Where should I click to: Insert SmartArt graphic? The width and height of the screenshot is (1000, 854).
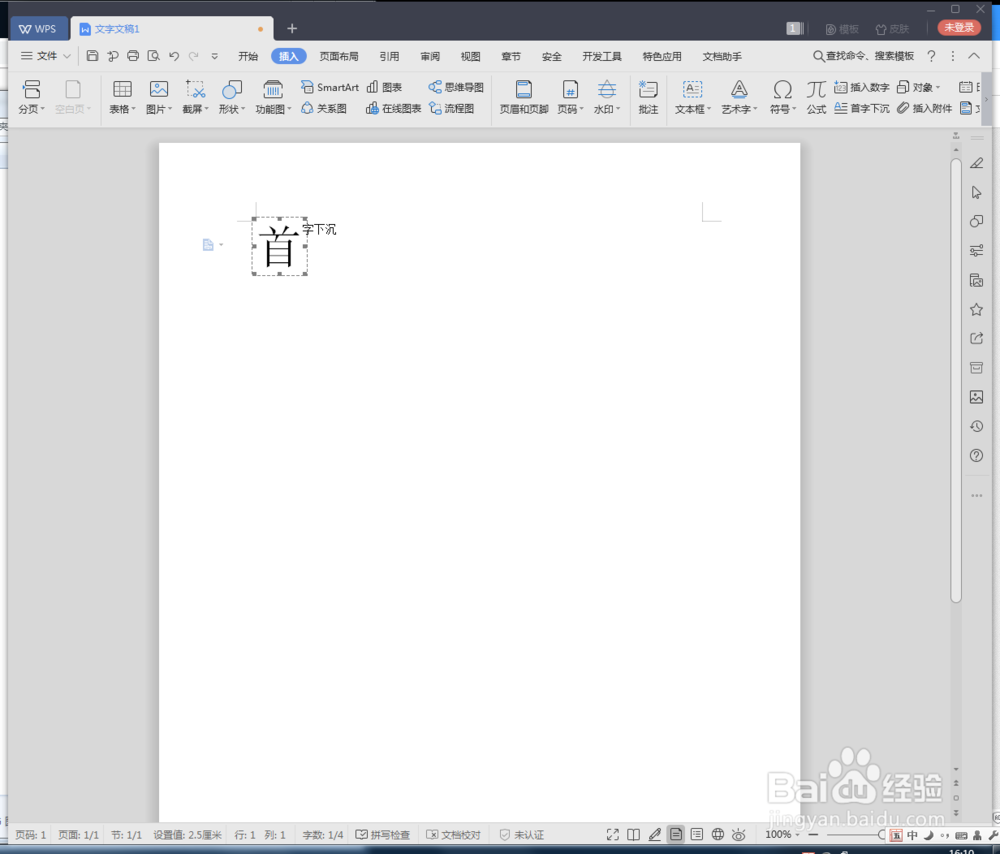coord(330,87)
